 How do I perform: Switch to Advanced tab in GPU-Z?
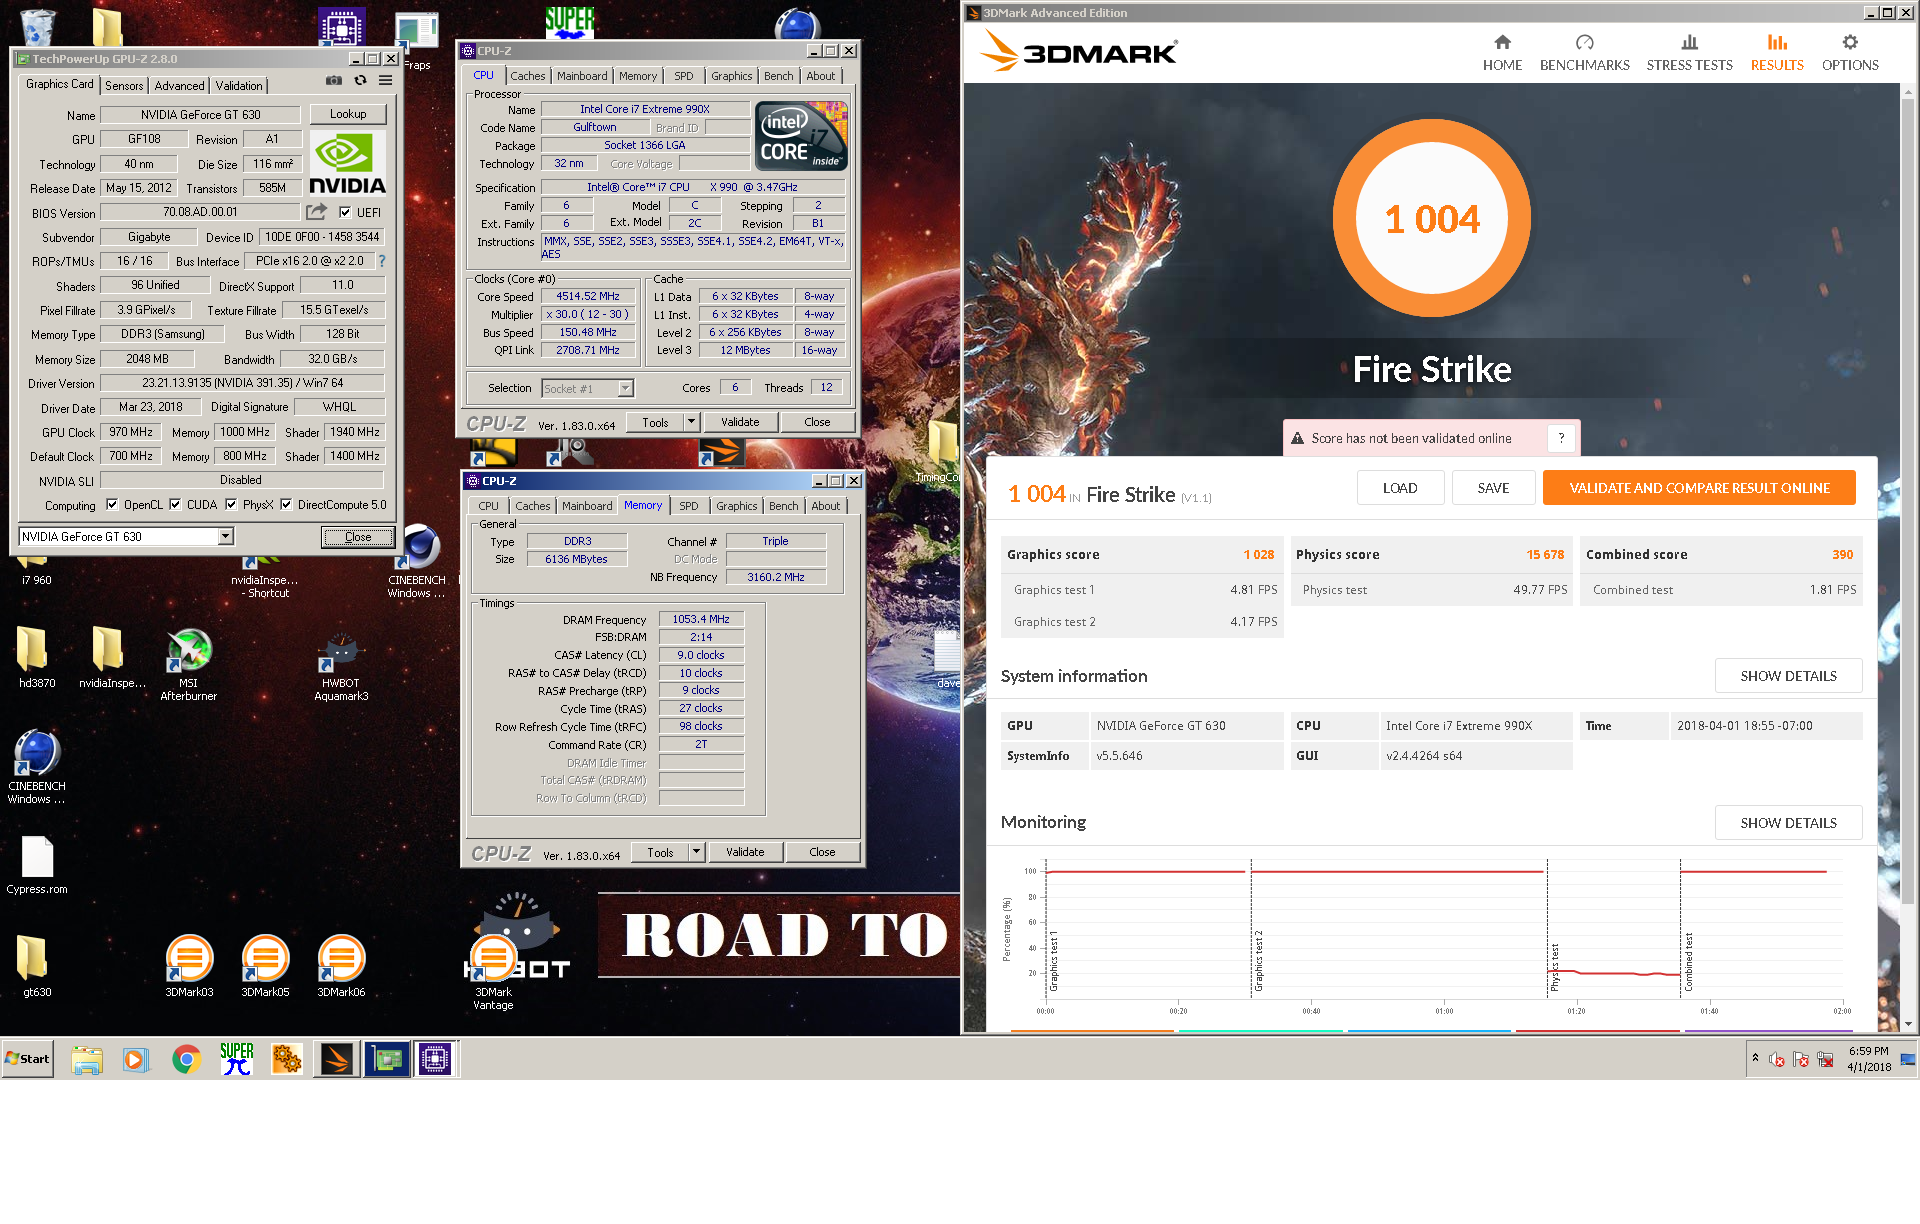179,86
